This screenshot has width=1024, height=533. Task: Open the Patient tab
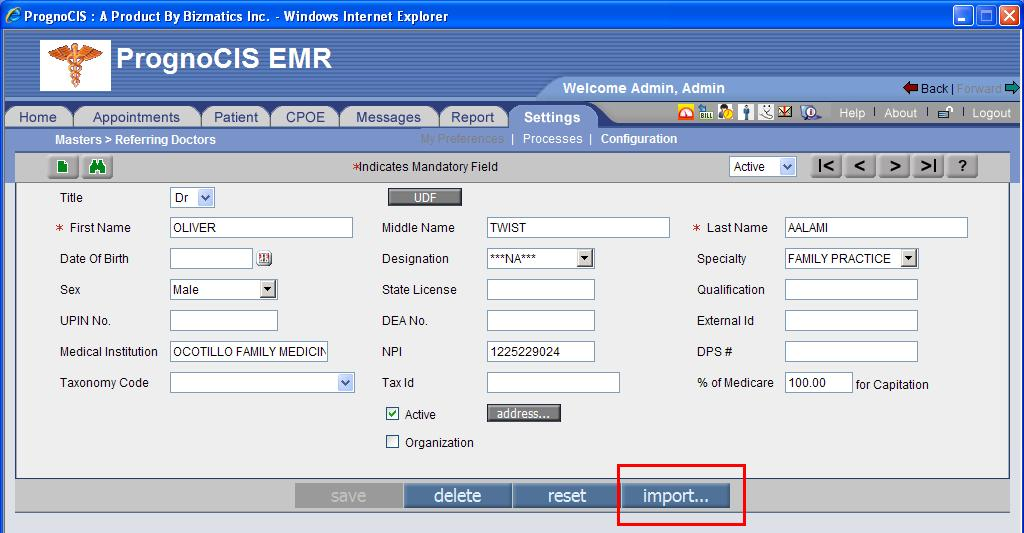(x=236, y=117)
